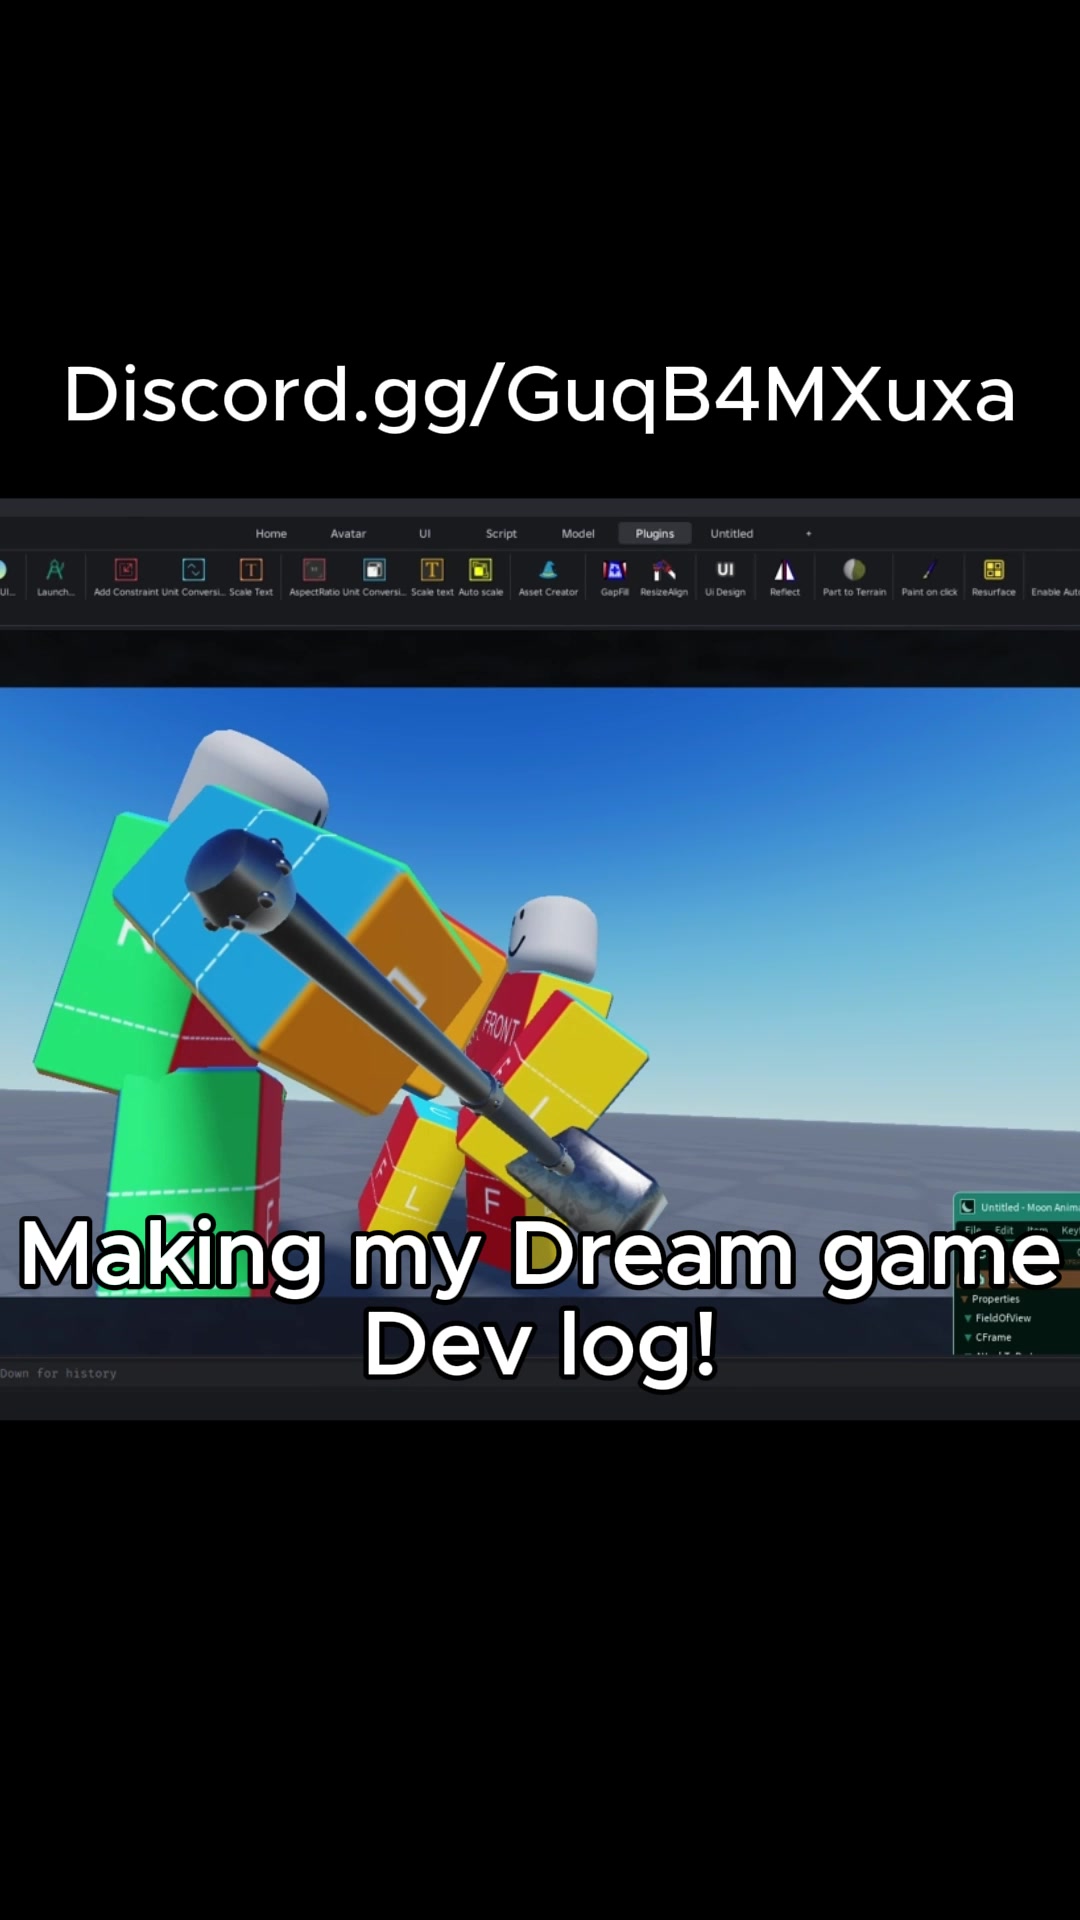Image resolution: width=1080 pixels, height=1920 pixels.
Task: Select the Properties label in Moon Animator
Action: point(996,1299)
